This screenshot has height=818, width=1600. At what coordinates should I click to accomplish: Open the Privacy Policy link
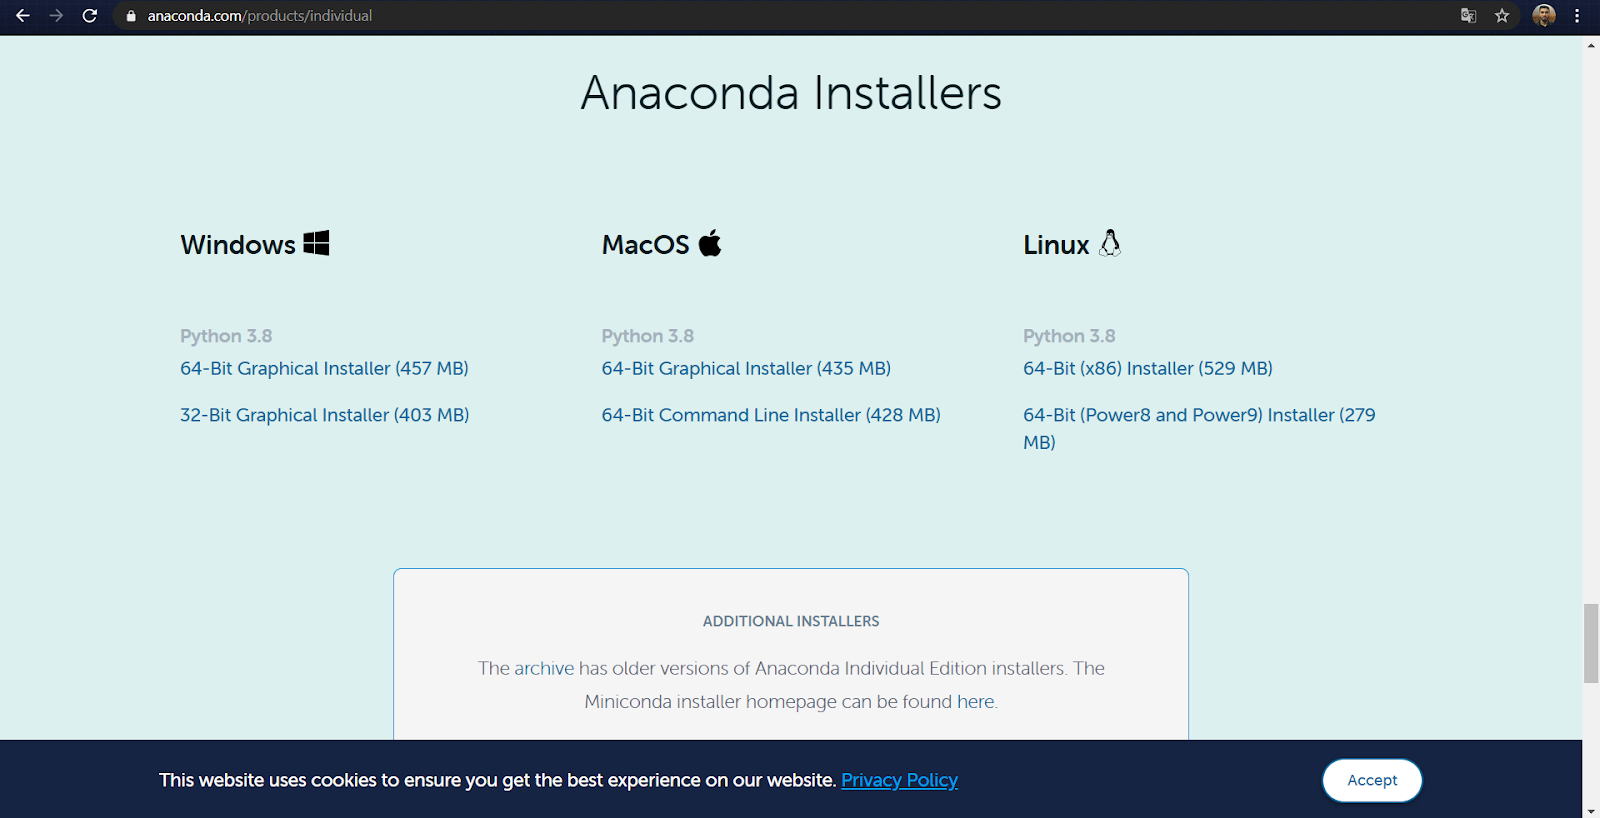pos(899,780)
